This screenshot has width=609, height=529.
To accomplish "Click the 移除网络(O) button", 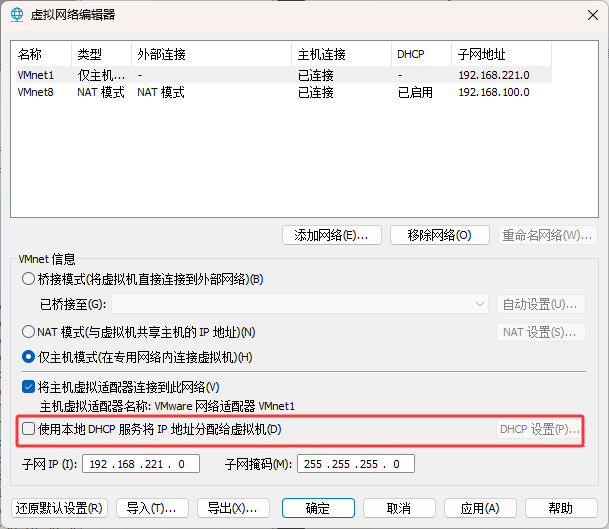I will (x=440, y=235).
